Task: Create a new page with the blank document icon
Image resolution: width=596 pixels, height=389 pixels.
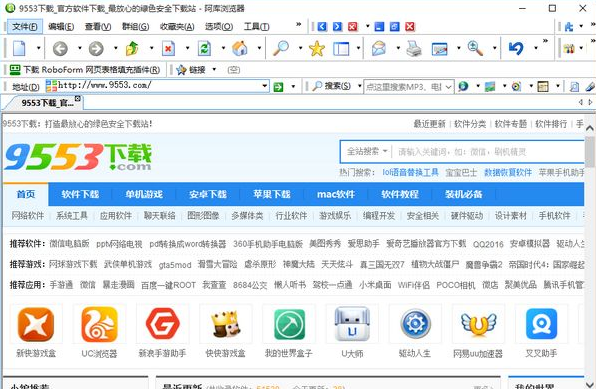Action: (x=19, y=48)
